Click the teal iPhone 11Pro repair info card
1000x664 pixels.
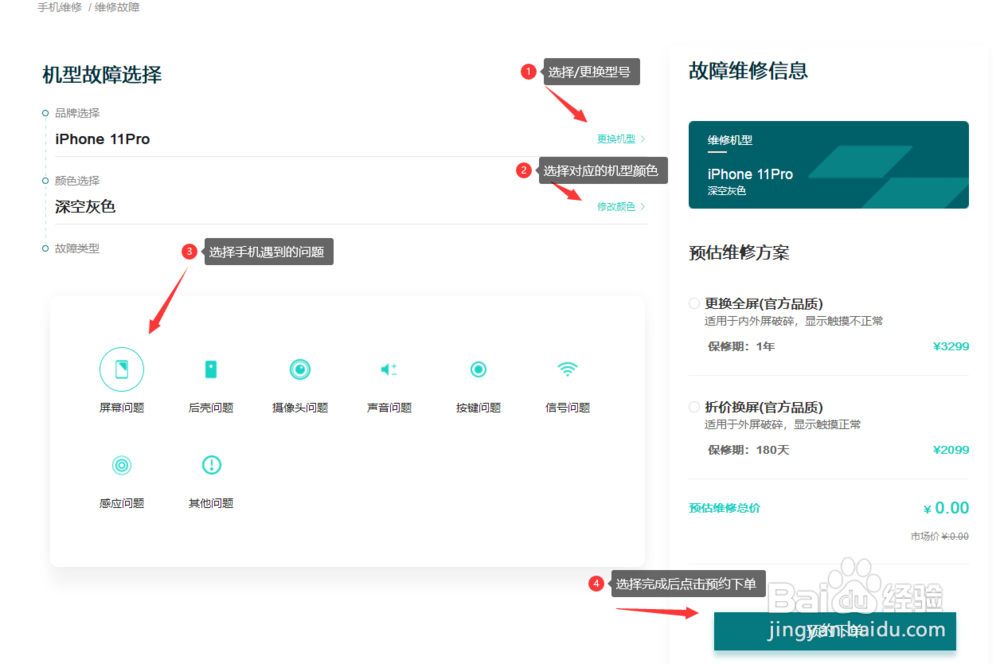[x=828, y=165]
